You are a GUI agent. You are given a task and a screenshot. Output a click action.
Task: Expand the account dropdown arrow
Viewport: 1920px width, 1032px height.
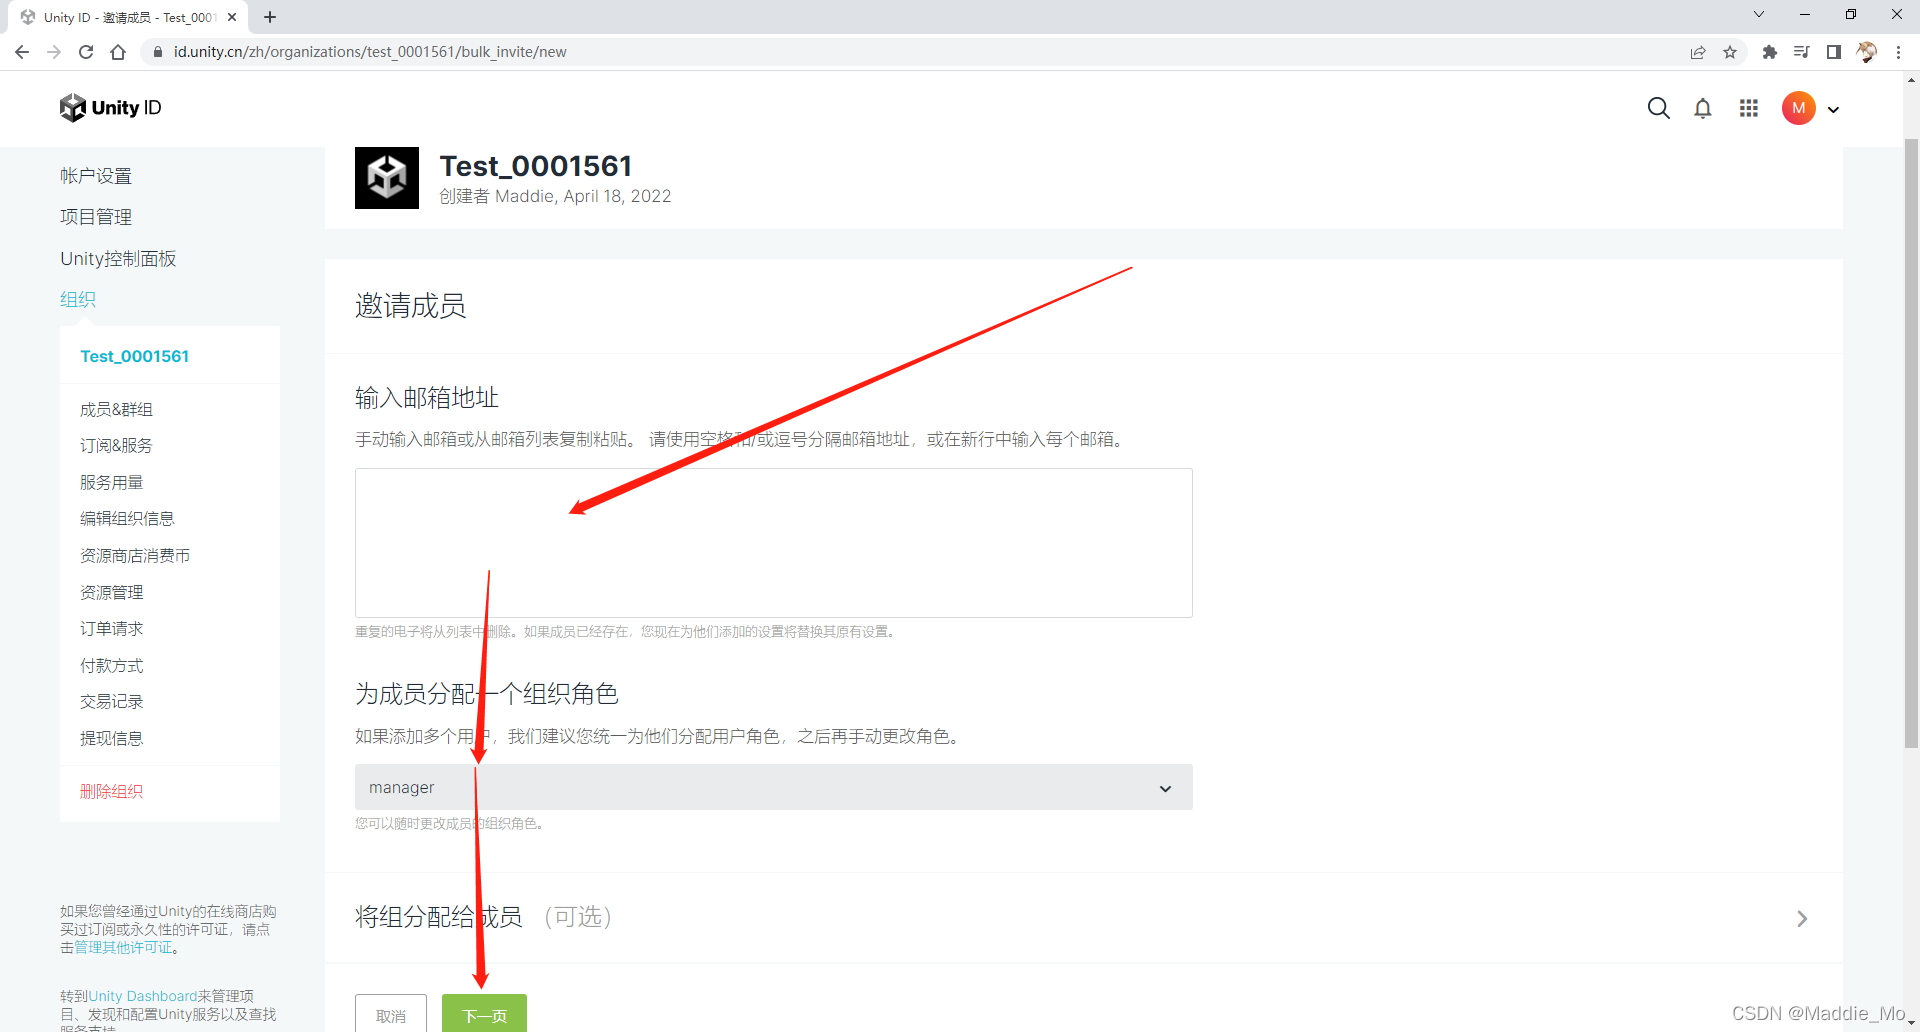(x=1833, y=110)
